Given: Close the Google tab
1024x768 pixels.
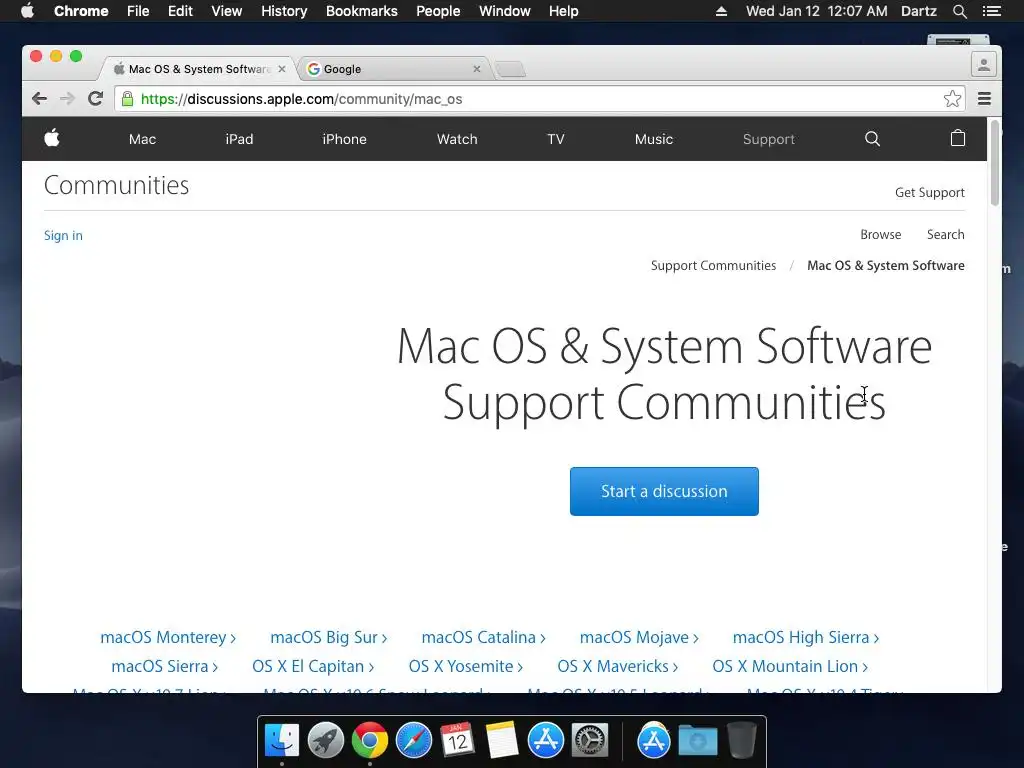Looking at the screenshot, I should 477,69.
